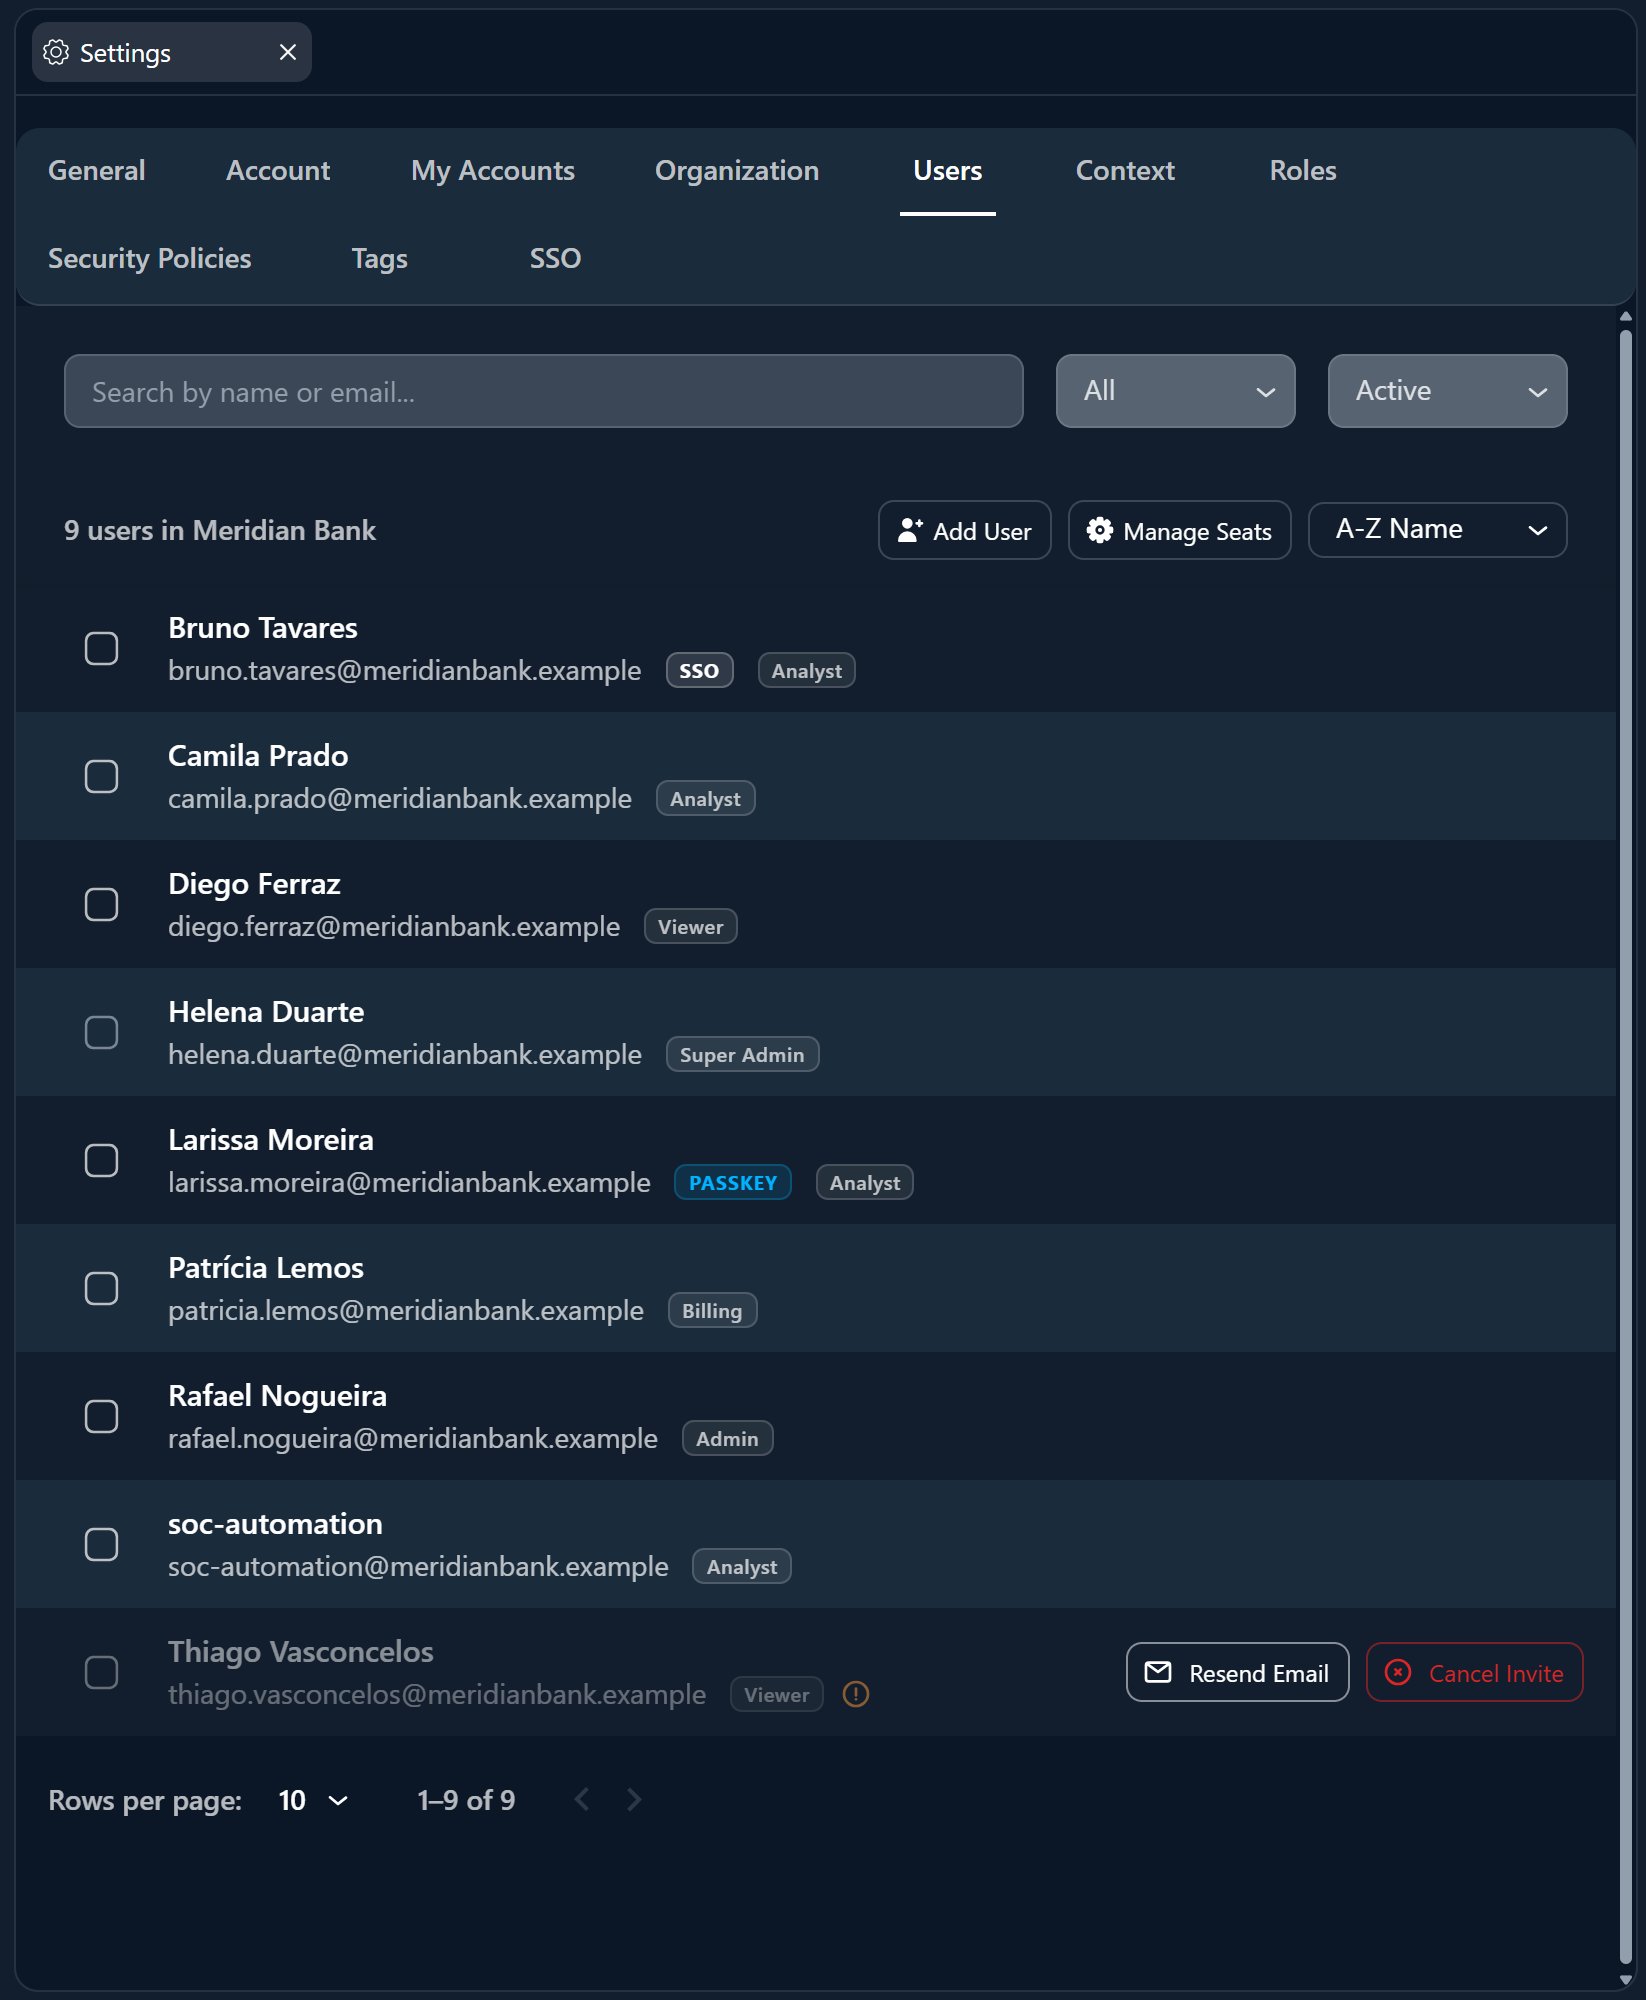The image size is (1646, 2000).
Task: Click the SSO badge on Bruno Tavares
Action: 699,671
